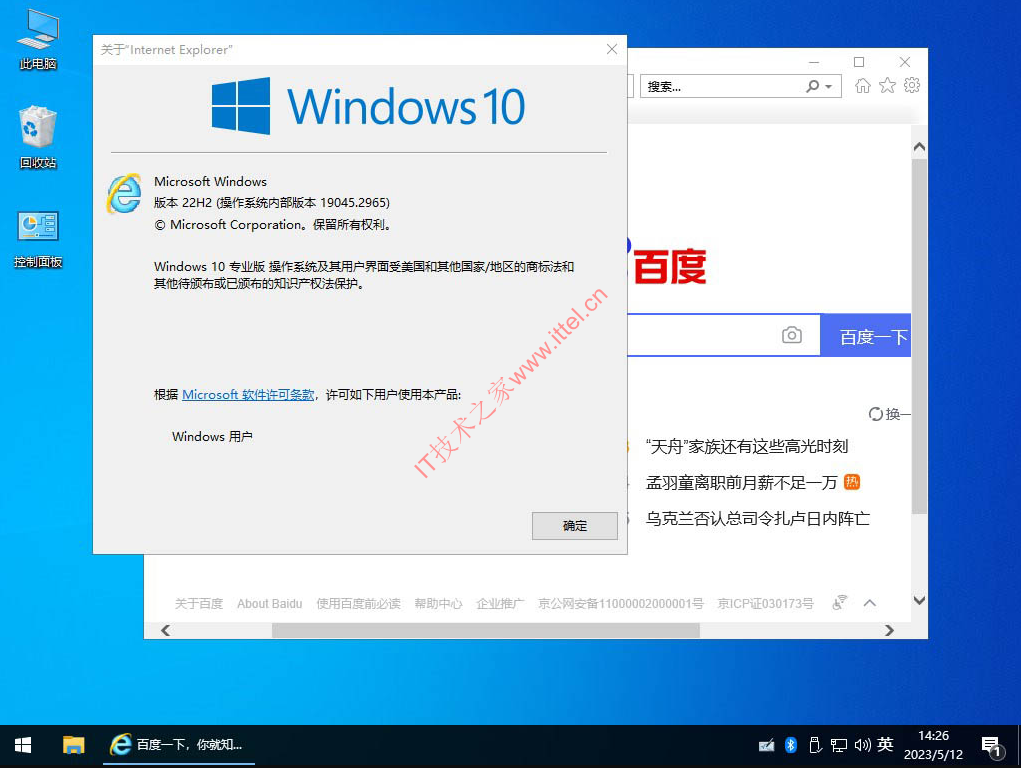Open headline 孟羽童离职前月薪不足一万
This screenshot has width=1021, height=768.
[741, 482]
